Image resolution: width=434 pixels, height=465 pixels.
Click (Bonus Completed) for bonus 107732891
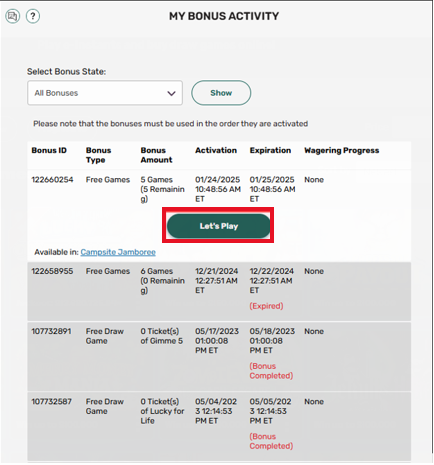click(x=271, y=371)
